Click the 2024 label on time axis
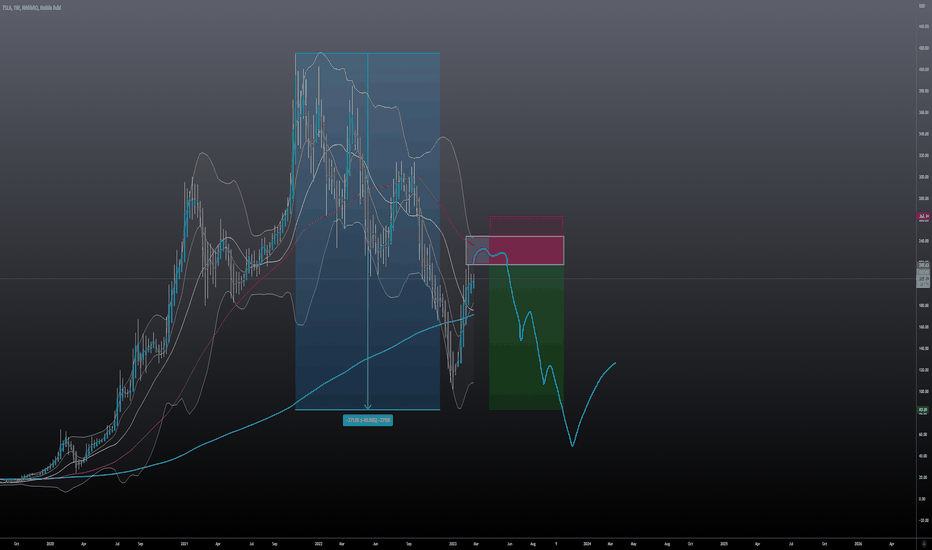The image size is (932, 550). 587,543
